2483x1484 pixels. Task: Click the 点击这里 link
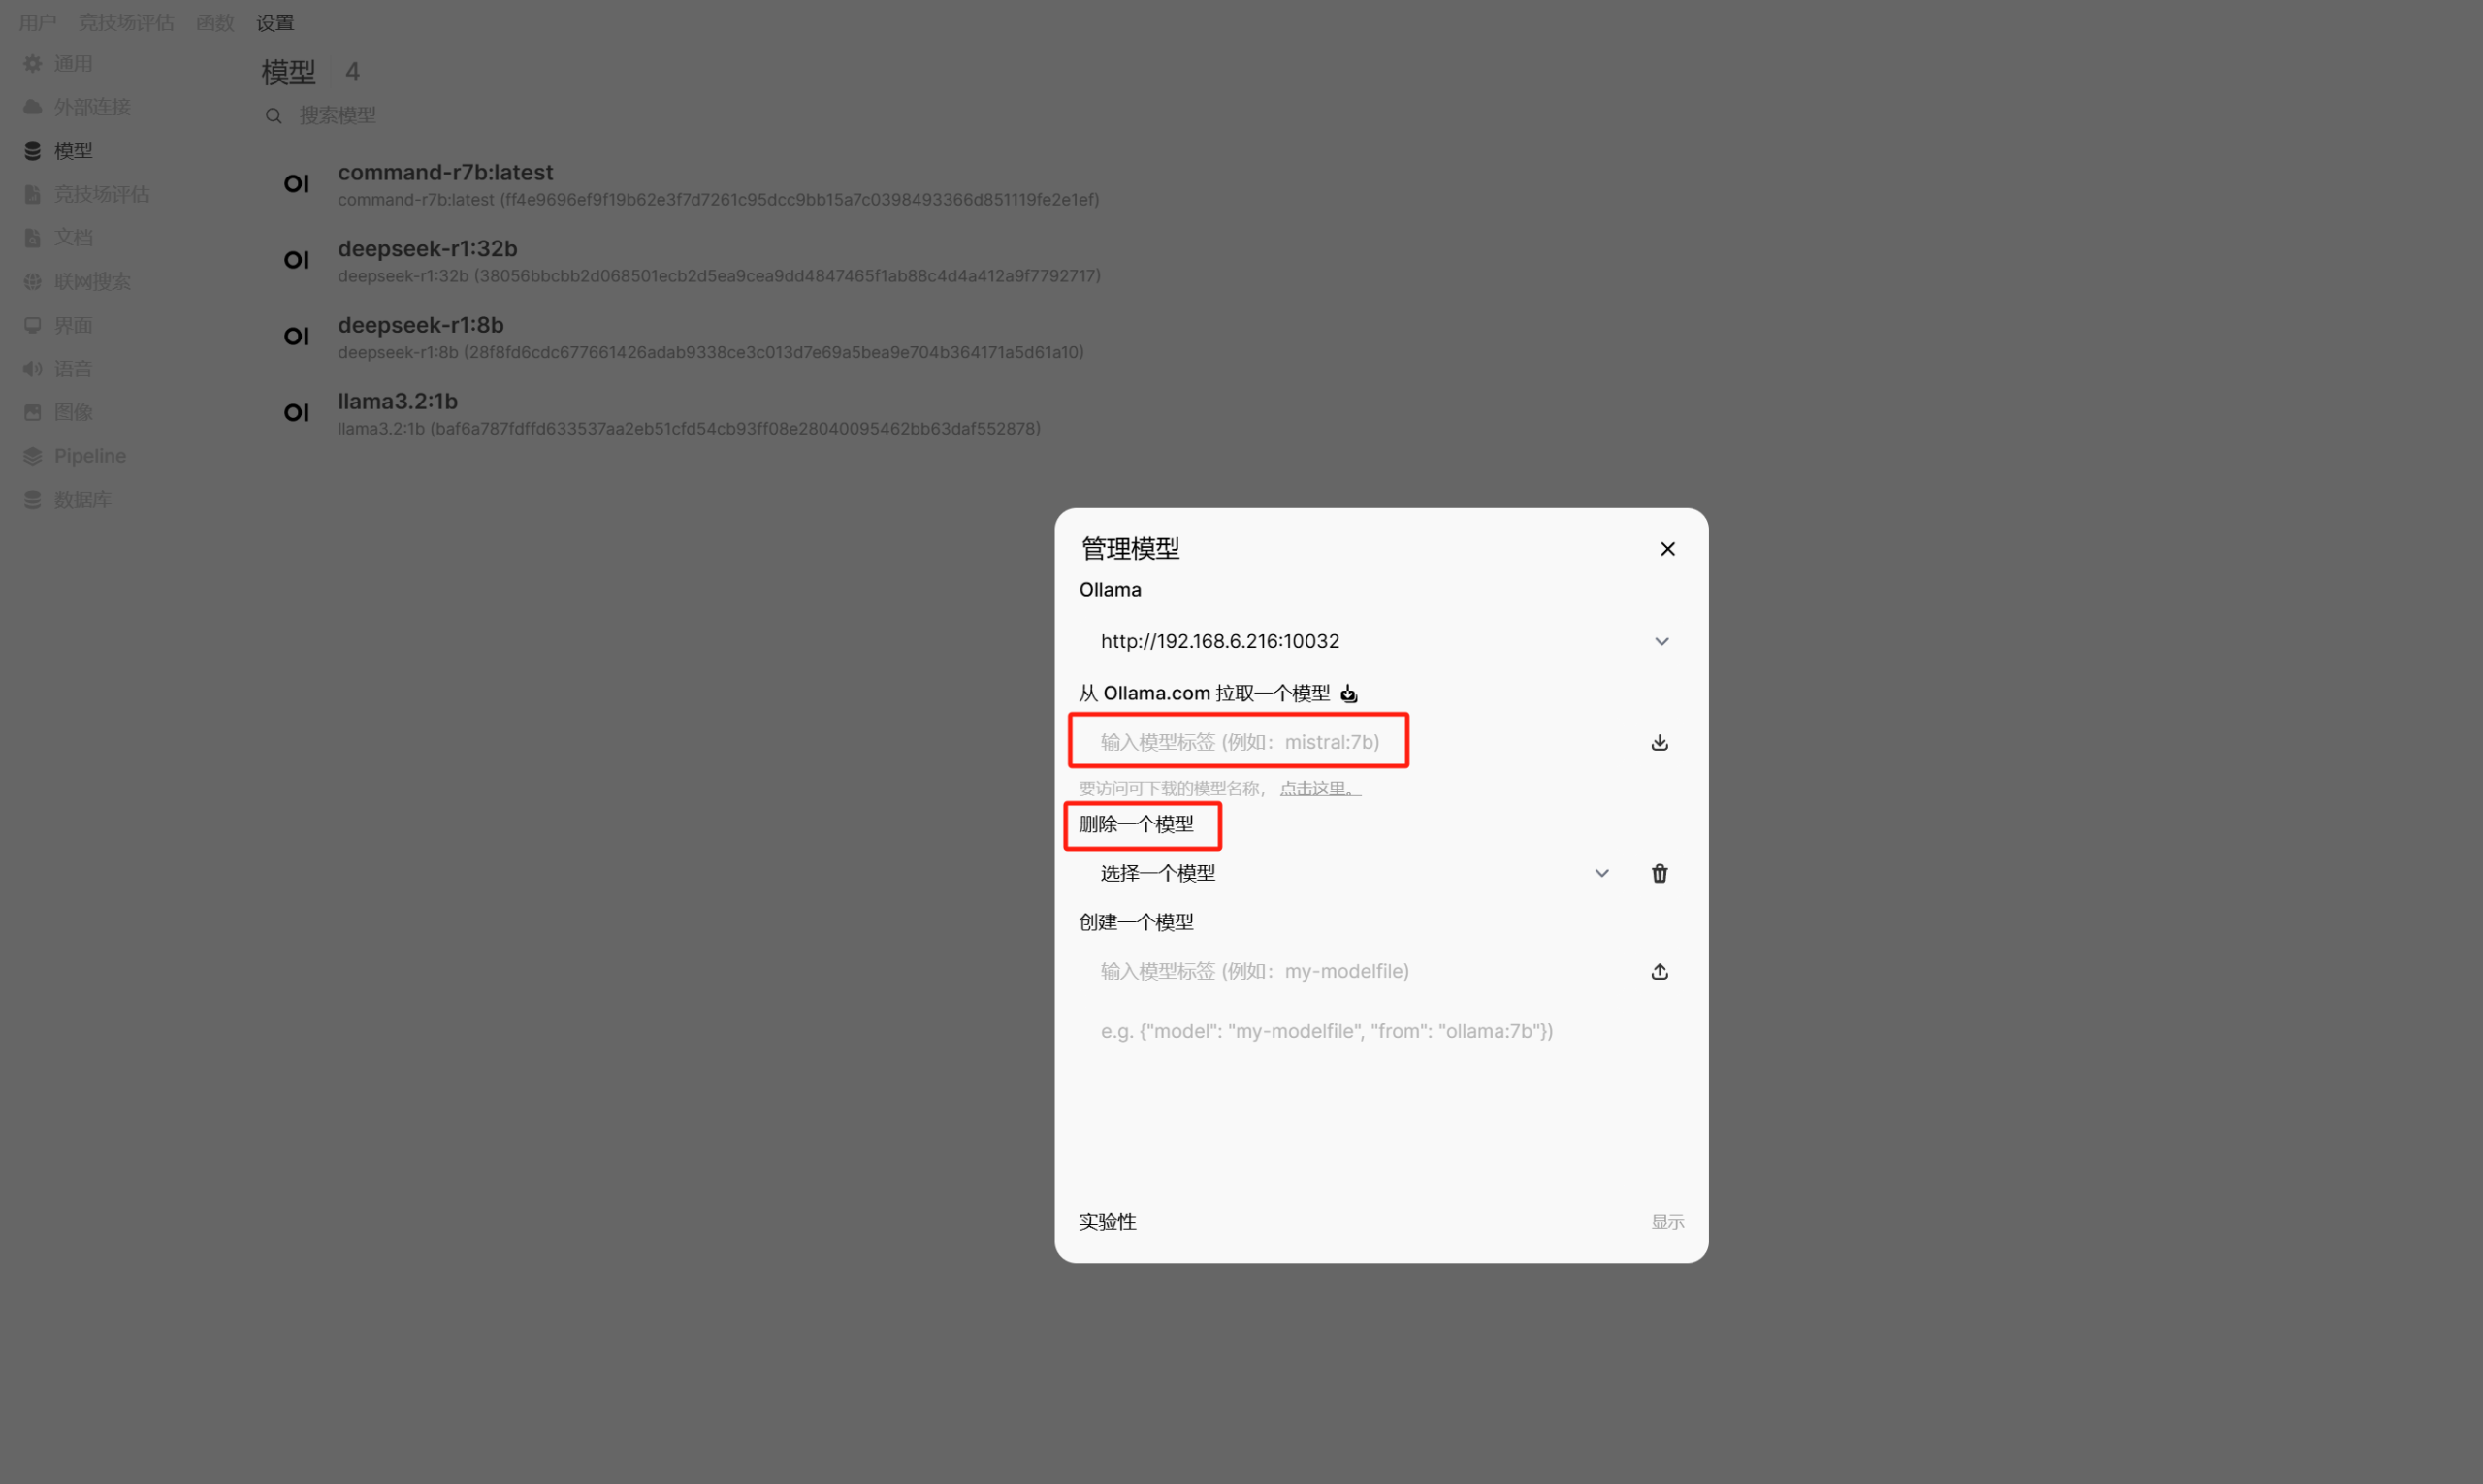tap(1320, 788)
